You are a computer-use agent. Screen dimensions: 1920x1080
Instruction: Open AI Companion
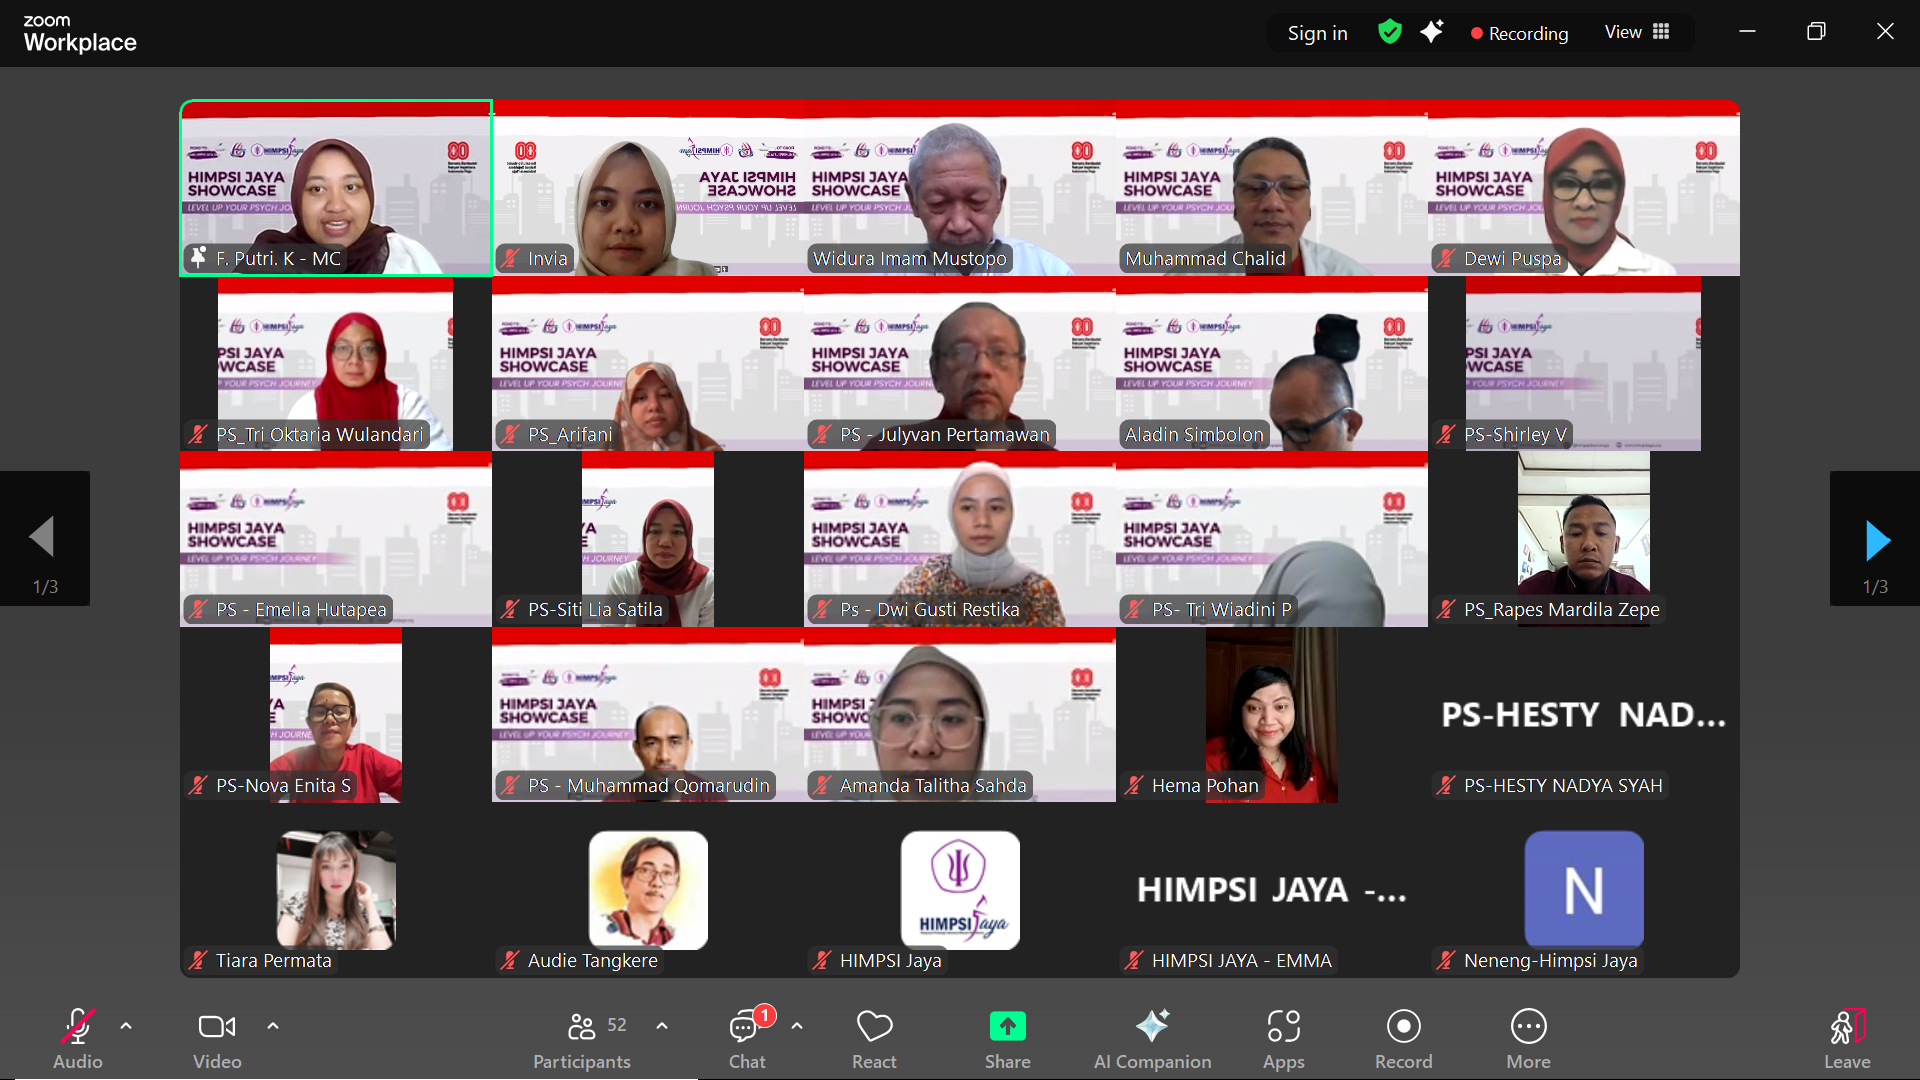pos(1152,1039)
